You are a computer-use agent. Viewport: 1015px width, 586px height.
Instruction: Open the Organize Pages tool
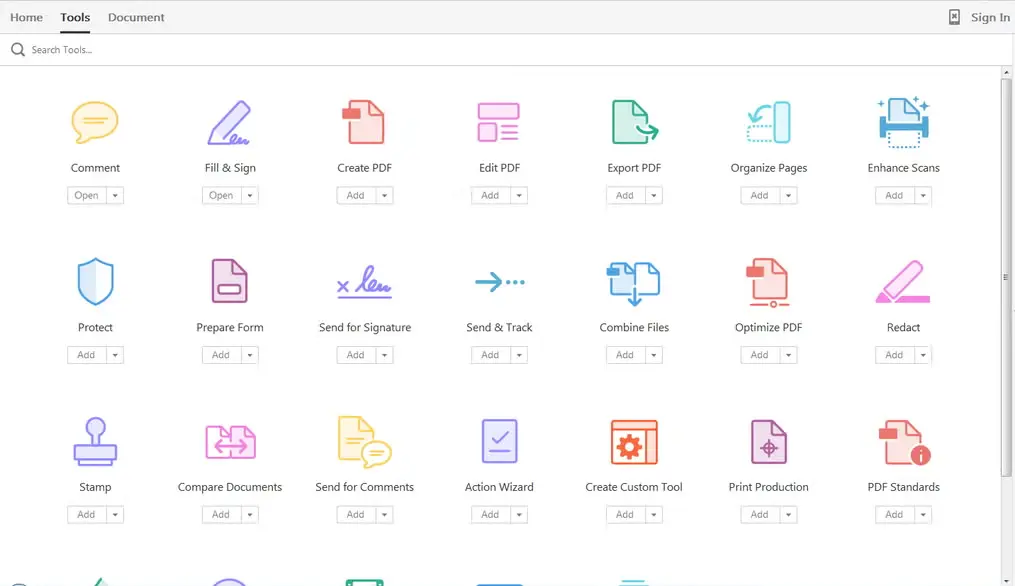768,122
